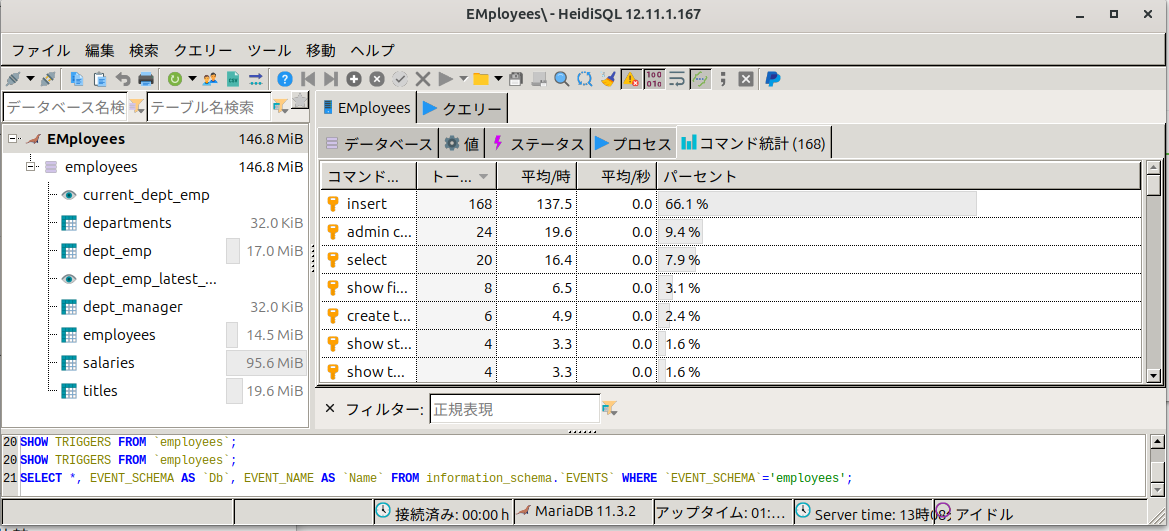Viewport: 1169px width, 531px height.
Task: Select the insert row in command statistics
Action: (731, 204)
